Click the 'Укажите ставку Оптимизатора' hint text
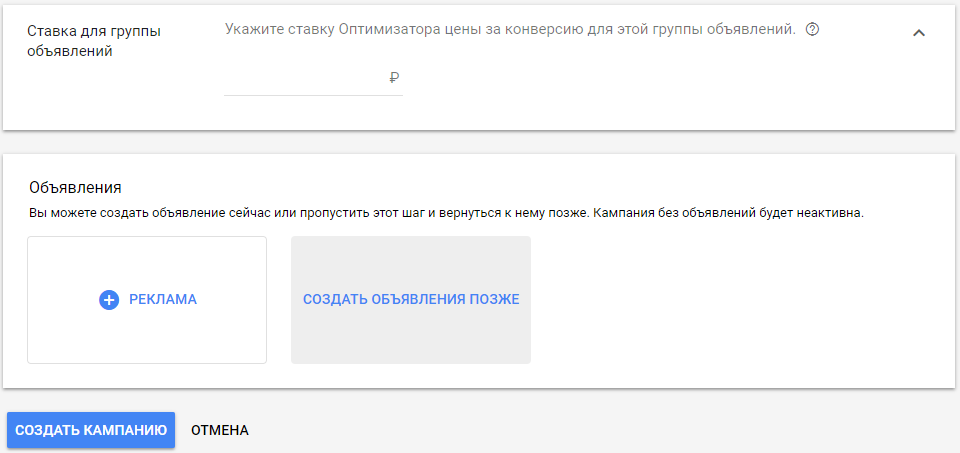Viewport: 960px width, 453px height. tap(511, 29)
